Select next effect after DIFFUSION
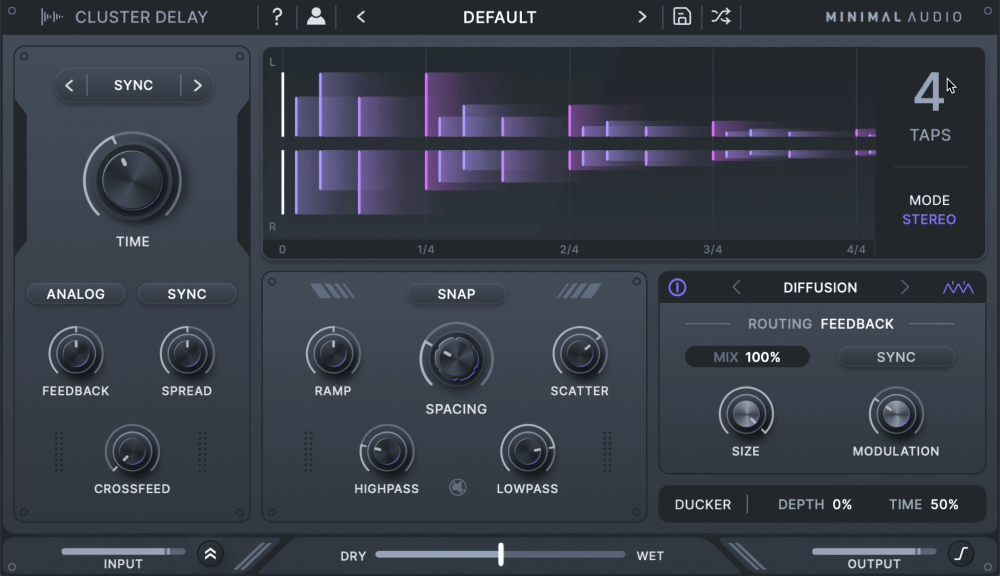The width and height of the screenshot is (1000, 576). (x=904, y=288)
